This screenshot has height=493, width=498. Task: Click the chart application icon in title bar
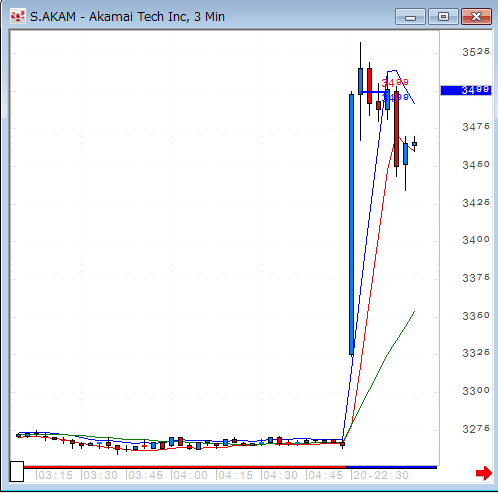(x=18, y=17)
